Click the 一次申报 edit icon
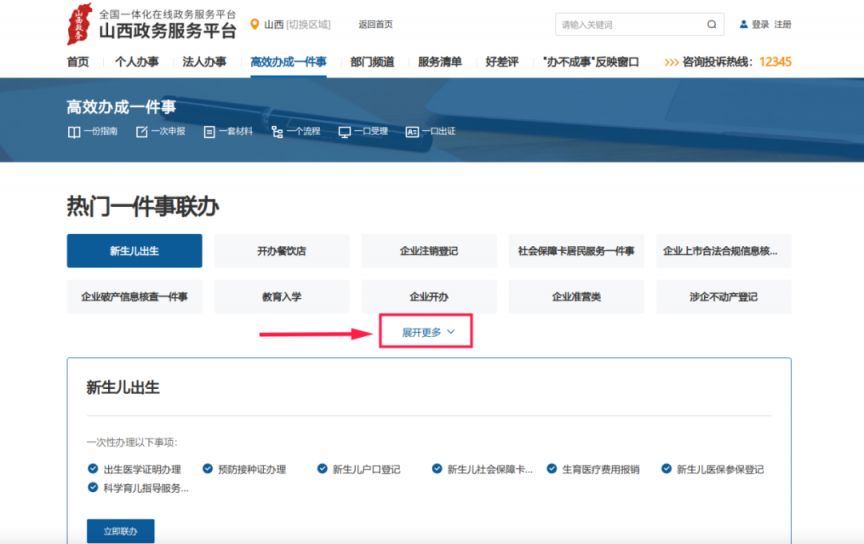This screenshot has width=864, height=544. (x=141, y=132)
